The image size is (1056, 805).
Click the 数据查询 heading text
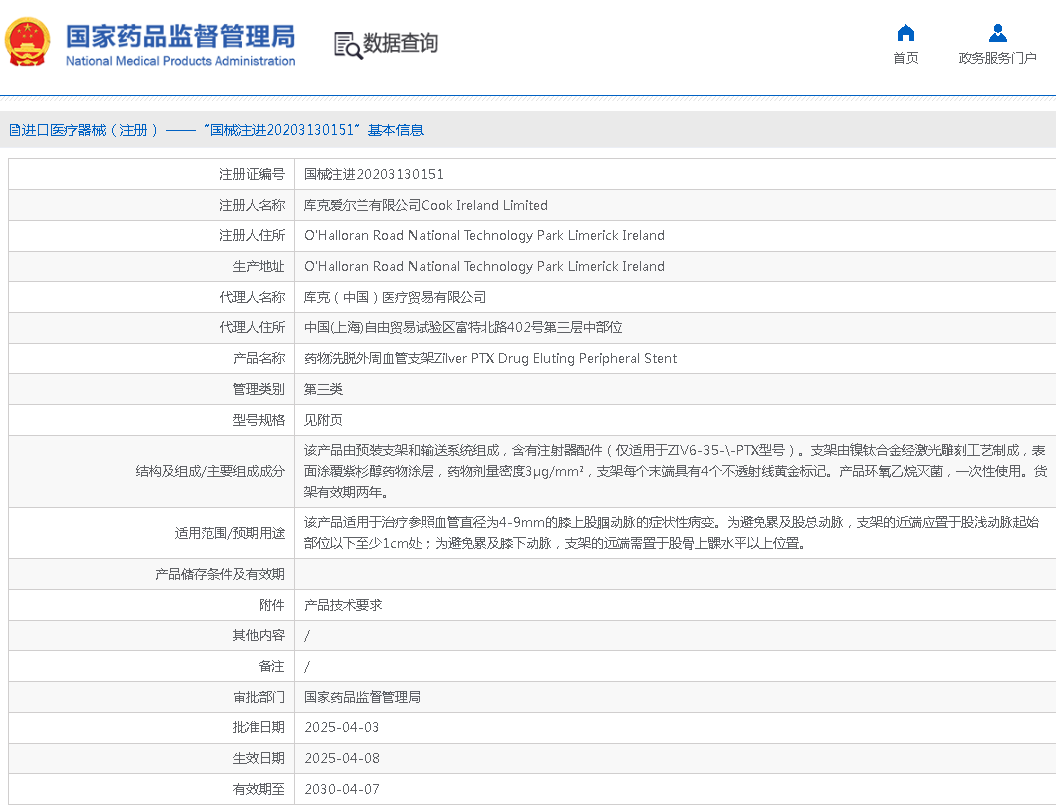click(401, 43)
